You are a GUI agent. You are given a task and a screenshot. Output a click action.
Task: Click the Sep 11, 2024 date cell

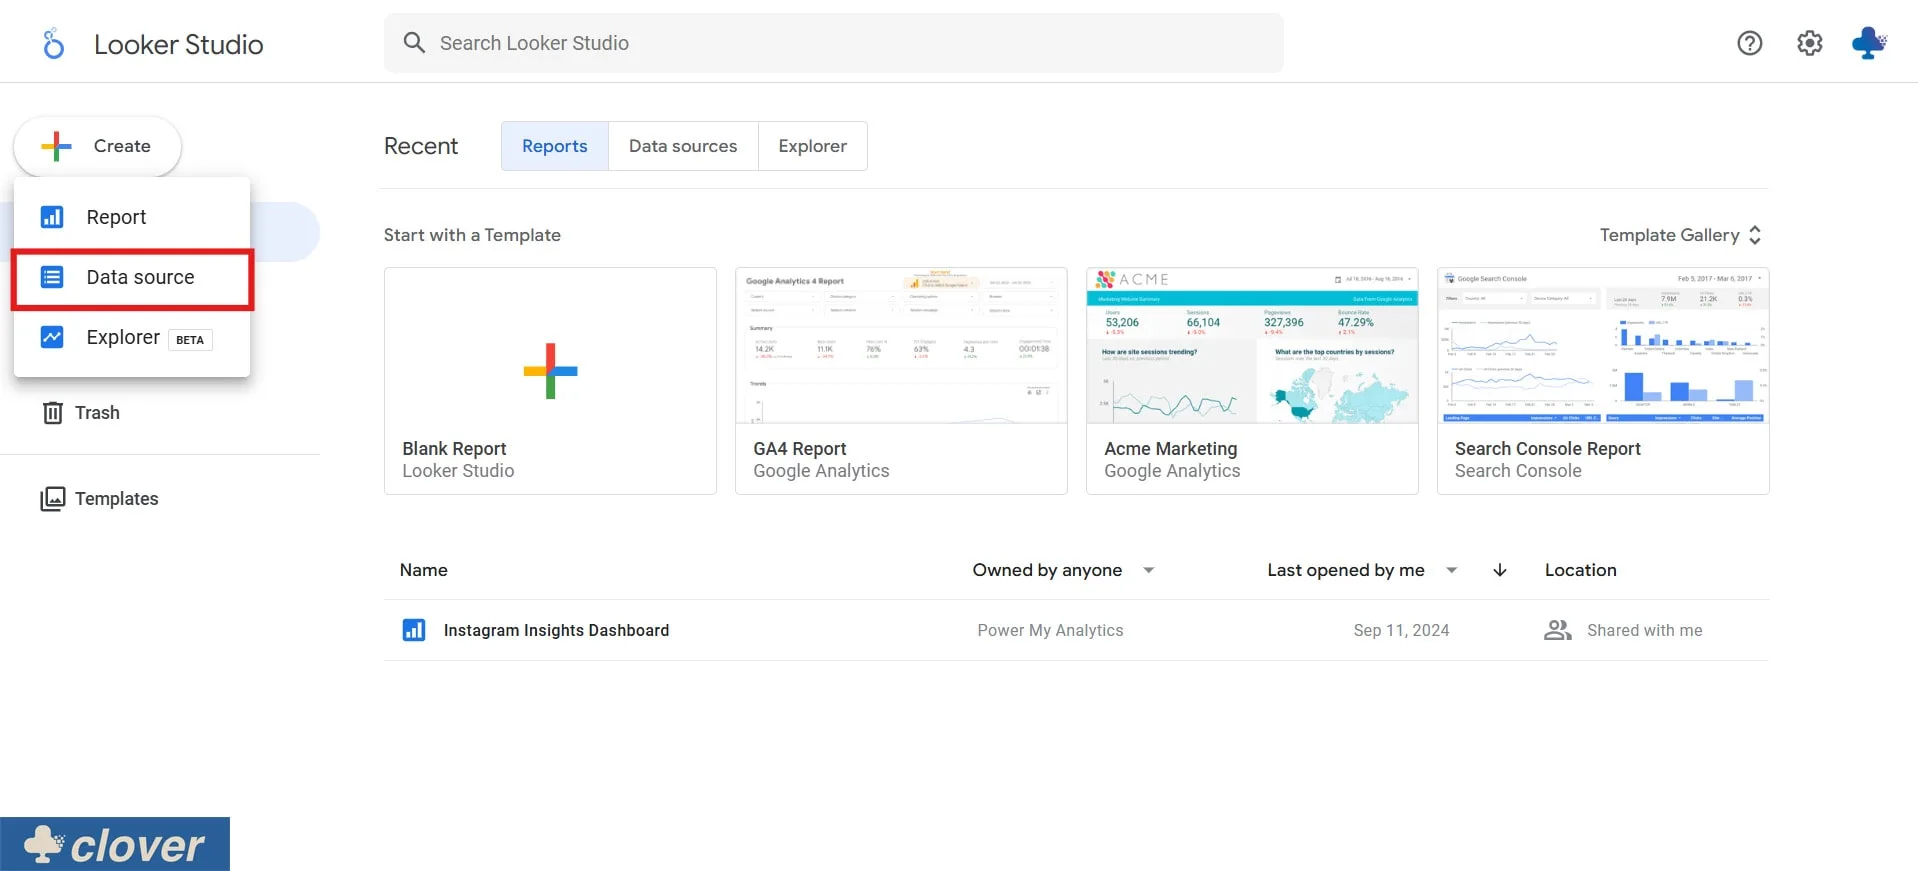1401,630
